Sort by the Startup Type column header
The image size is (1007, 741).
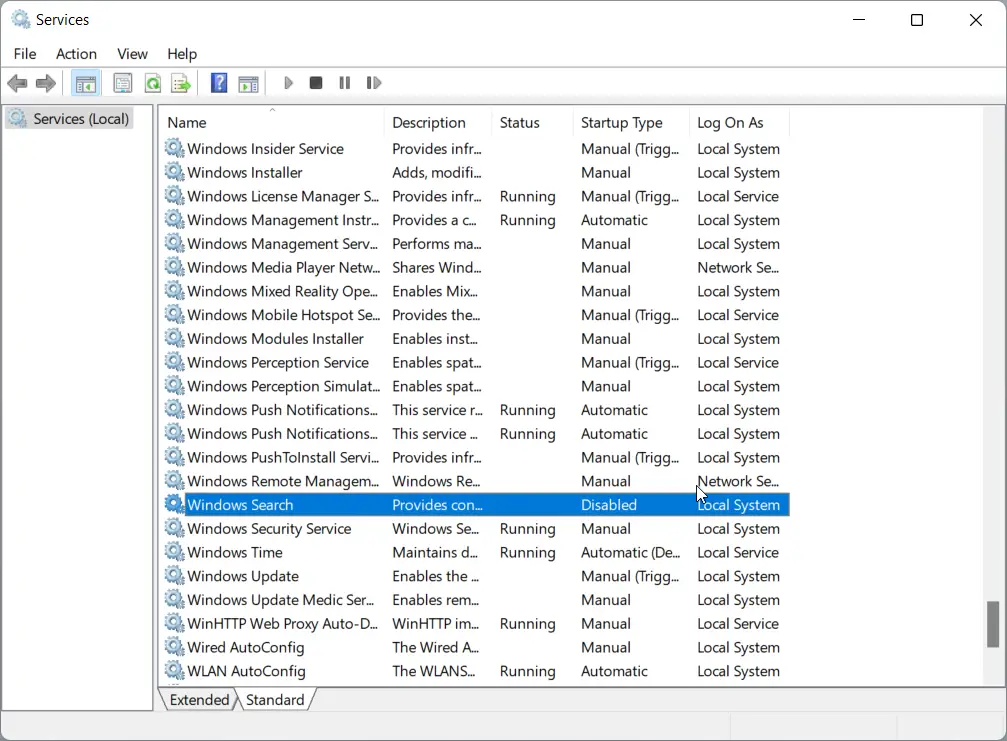click(631, 123)
